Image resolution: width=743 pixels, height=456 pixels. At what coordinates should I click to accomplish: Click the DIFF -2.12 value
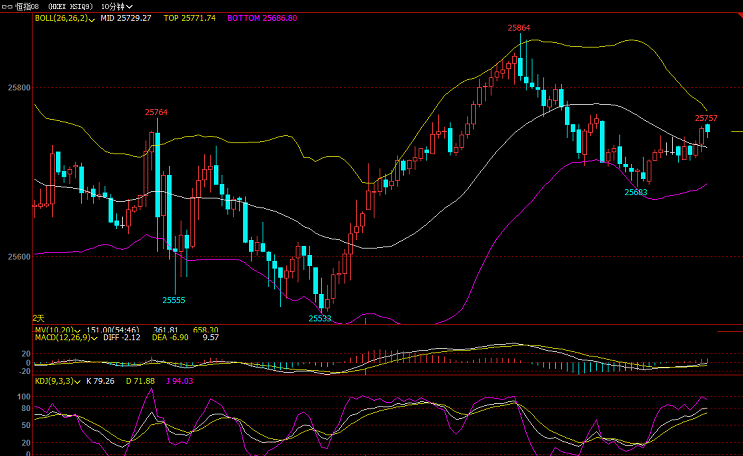pyautogui.click(x=122, y=337)
